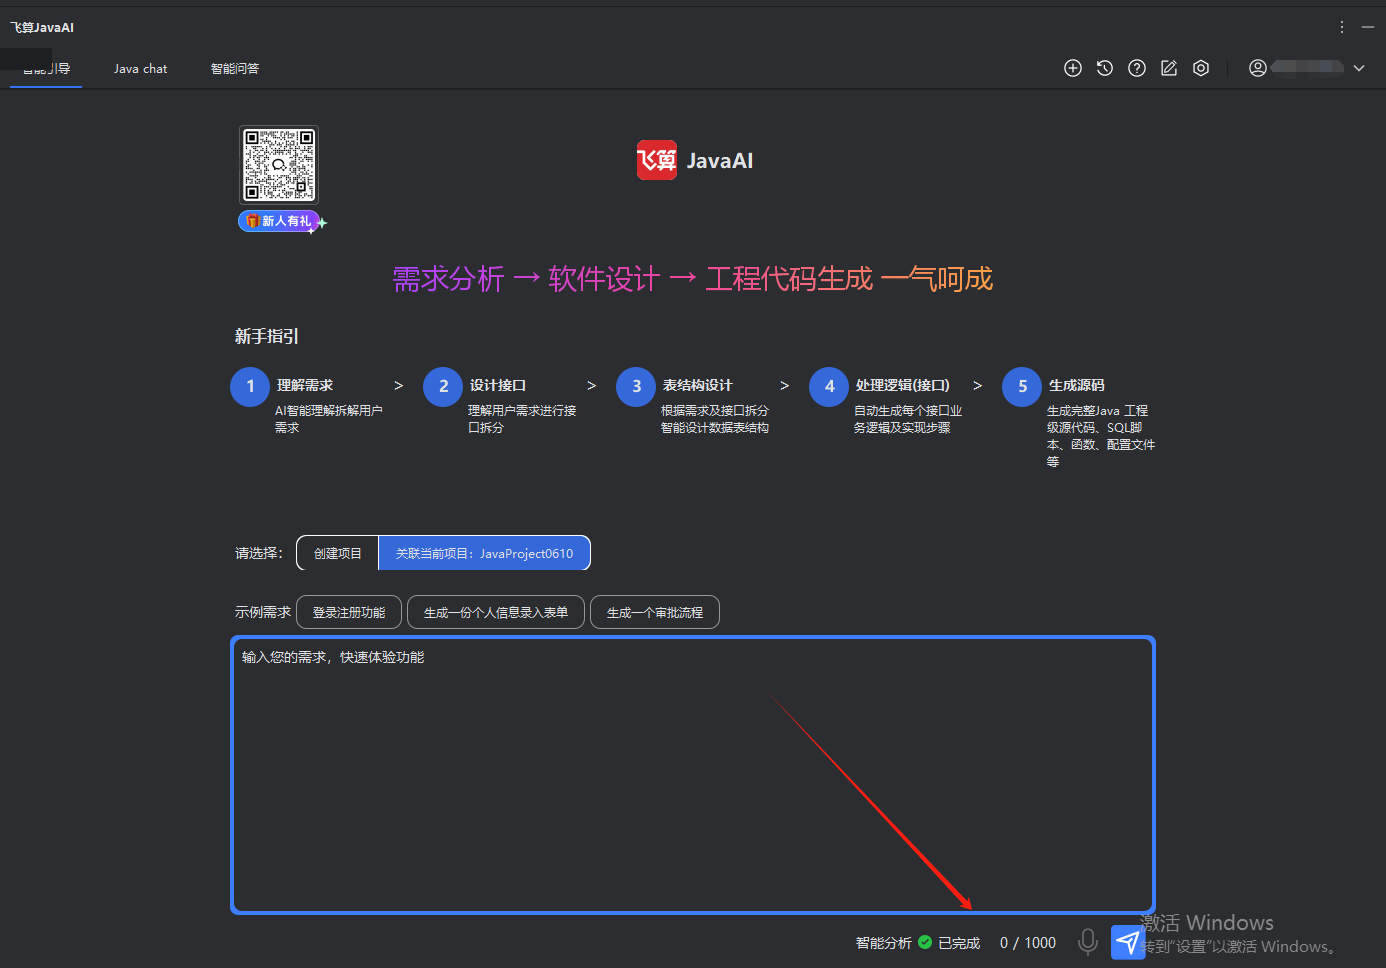Open the help question mark icon

pyautogui.click(x=1137, y=68)
